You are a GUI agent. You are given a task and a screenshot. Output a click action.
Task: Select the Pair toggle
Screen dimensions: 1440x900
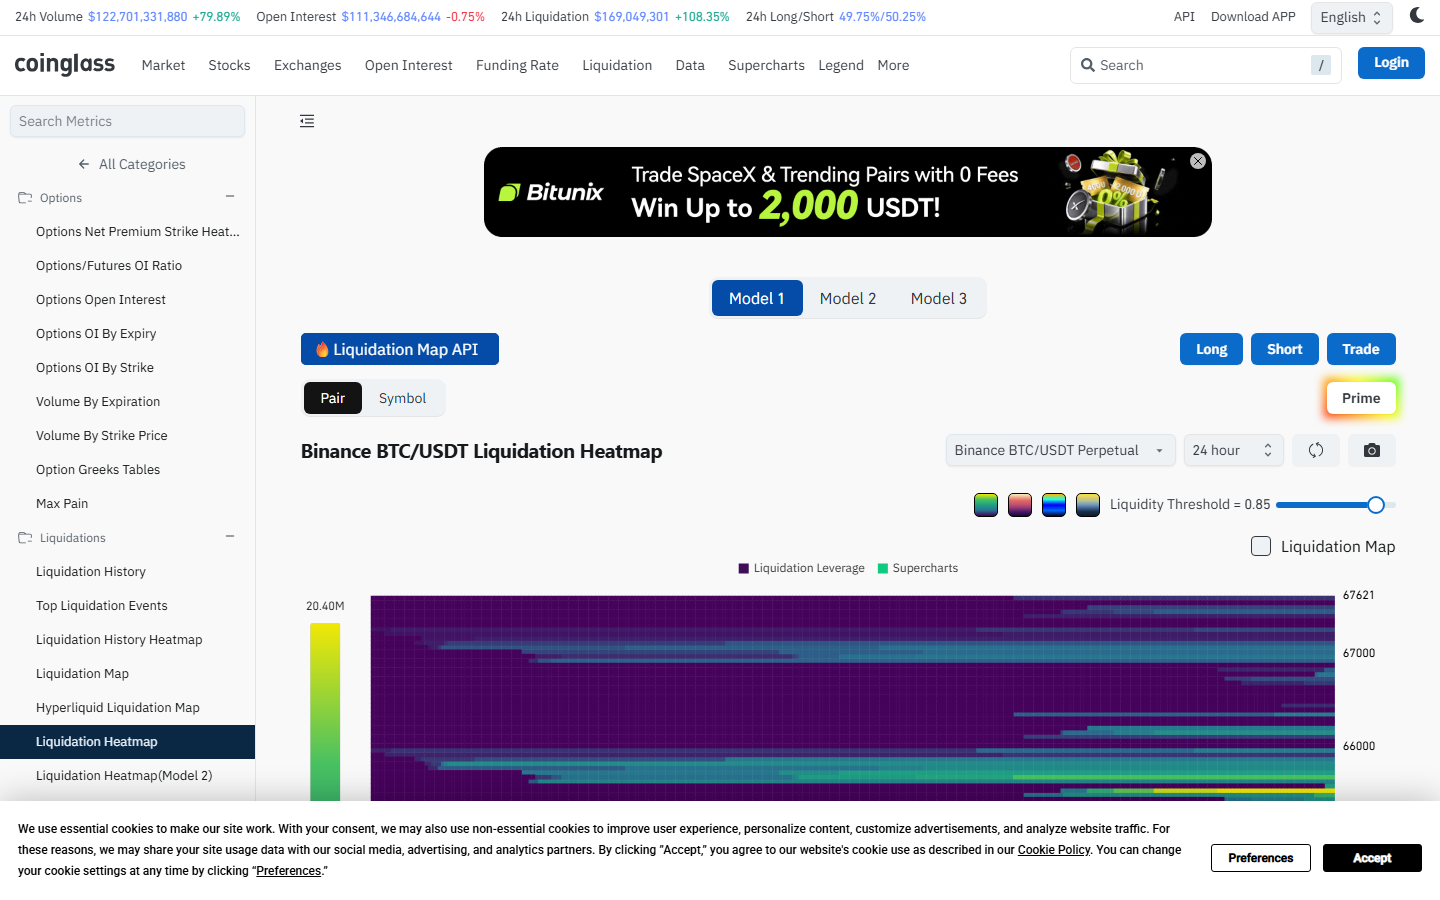tap(333, 398)
